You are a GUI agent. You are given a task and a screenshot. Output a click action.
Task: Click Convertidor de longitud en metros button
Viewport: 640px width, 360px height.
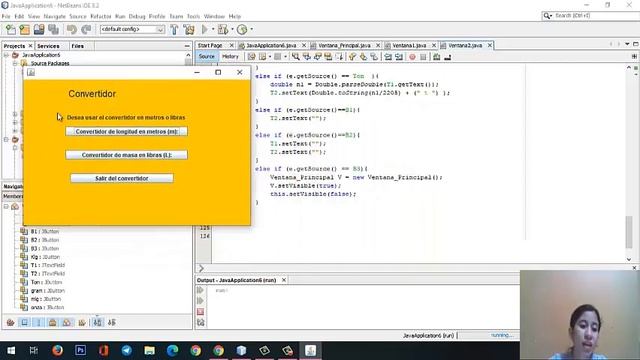(127, 131)
